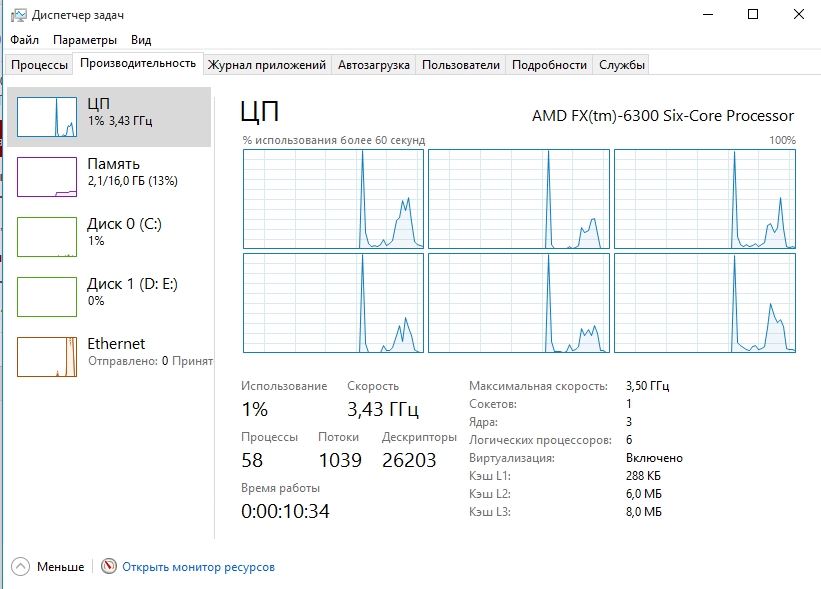821x589 pixels.
Task: Open the Подробности tab
Action: [x=549, y=65]
